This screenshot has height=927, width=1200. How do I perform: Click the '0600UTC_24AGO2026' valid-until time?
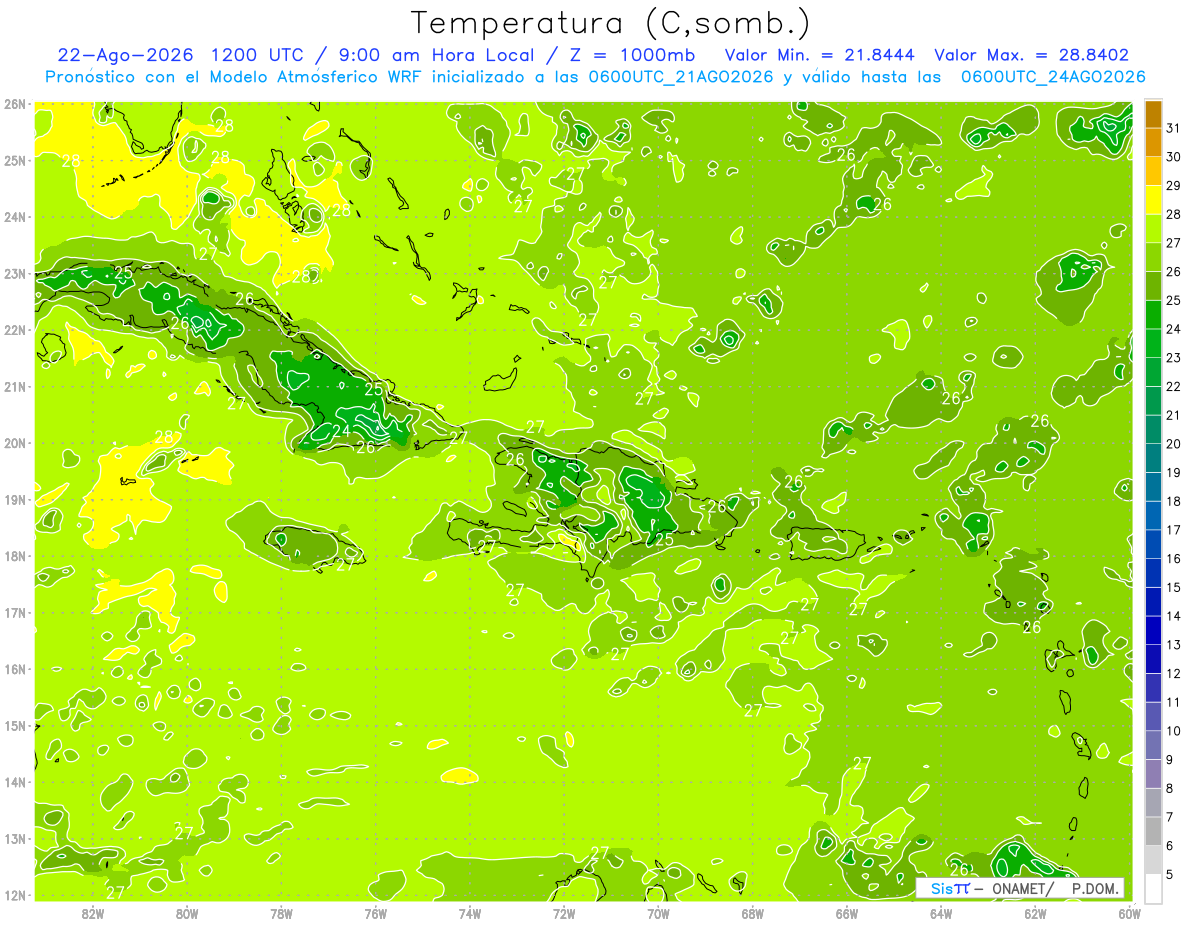coord(1053,77)
